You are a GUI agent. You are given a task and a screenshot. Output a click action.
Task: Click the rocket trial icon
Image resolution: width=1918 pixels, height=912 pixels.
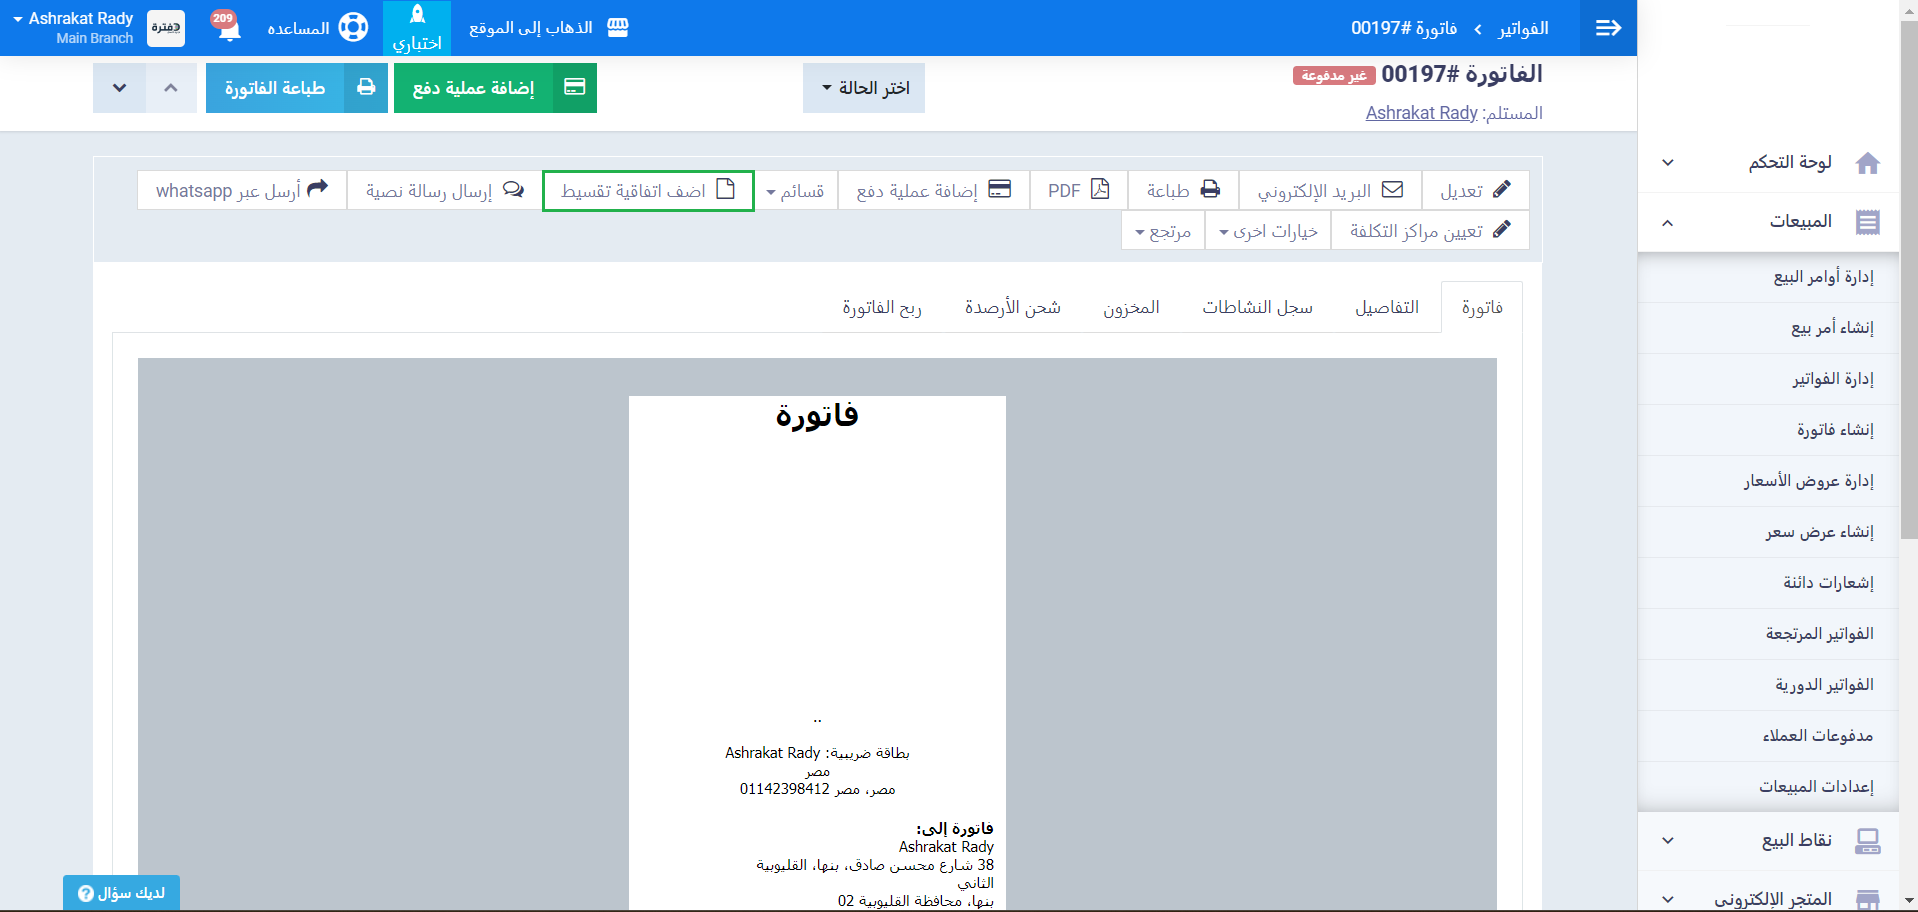coord(418,16)
